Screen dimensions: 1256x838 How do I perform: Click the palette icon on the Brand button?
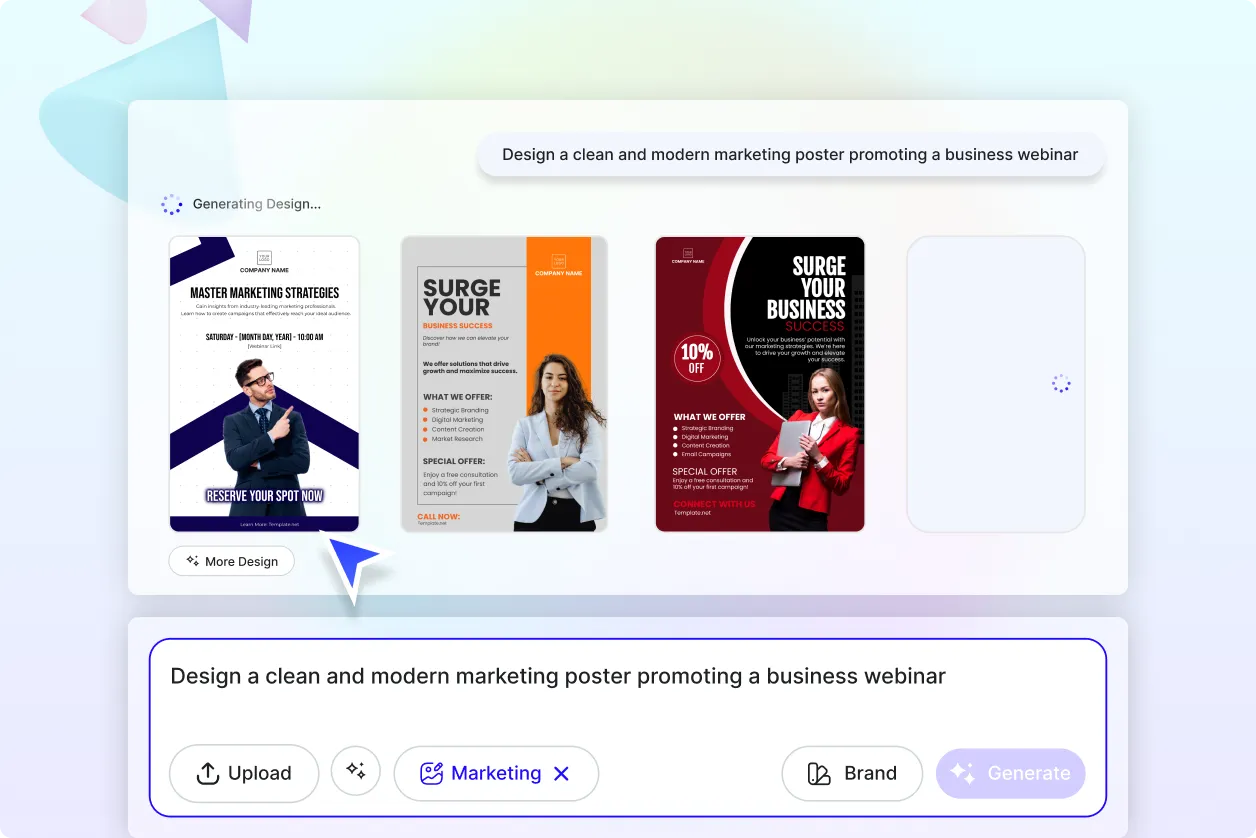tap(817, 773)
